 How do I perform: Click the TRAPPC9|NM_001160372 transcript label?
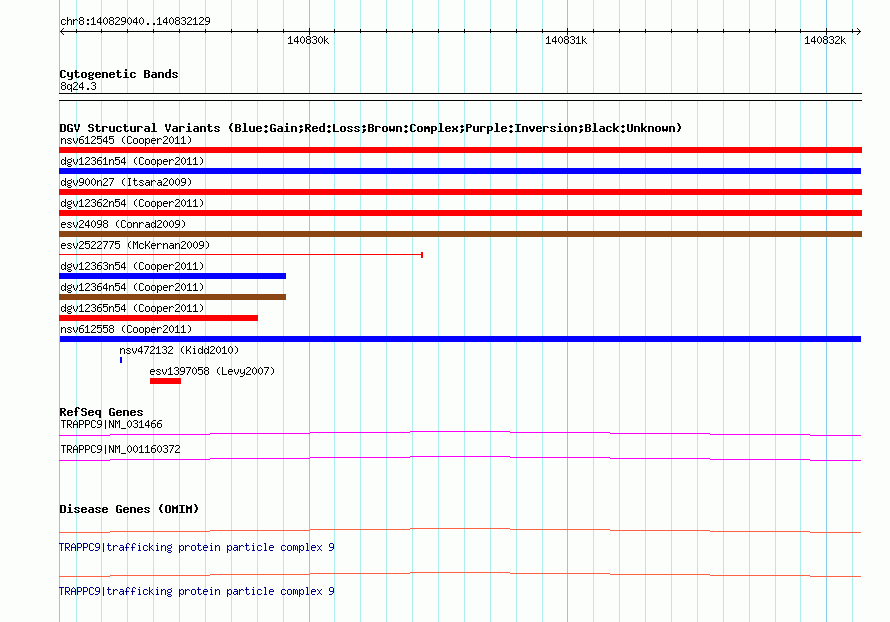[120, 449]
